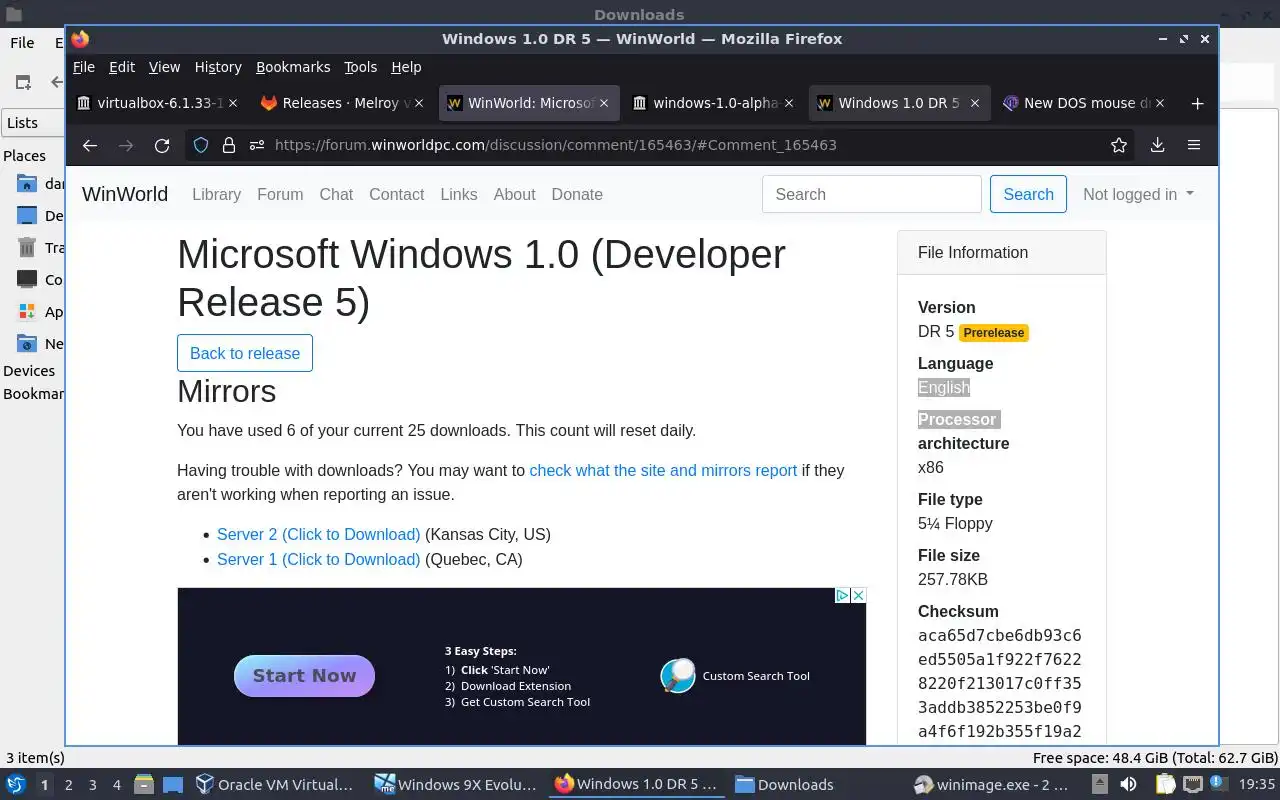Open the Firefox hamburger application menu
Image resolution: width=1280 pixels, height=800 pixels.
pyautogui.click(x=1194, y=145)
